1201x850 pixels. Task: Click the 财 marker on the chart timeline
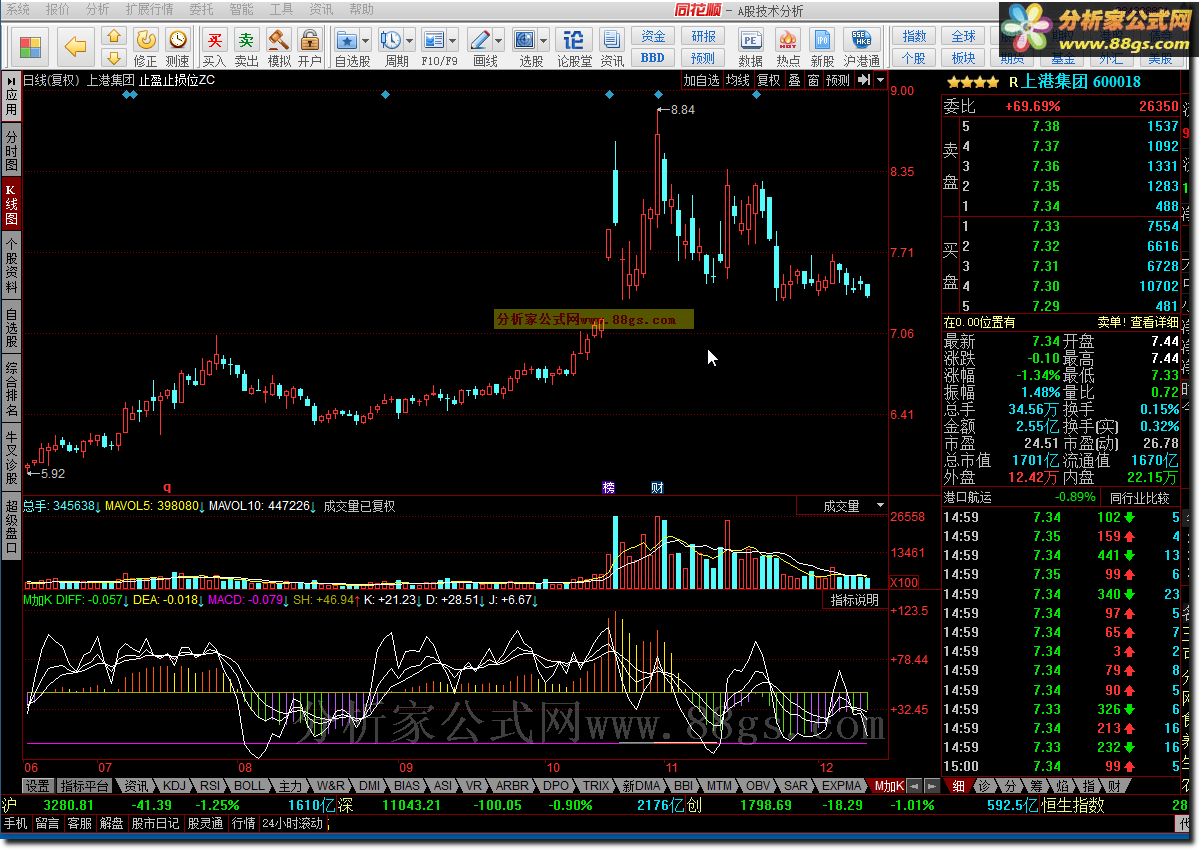(657, 488)
